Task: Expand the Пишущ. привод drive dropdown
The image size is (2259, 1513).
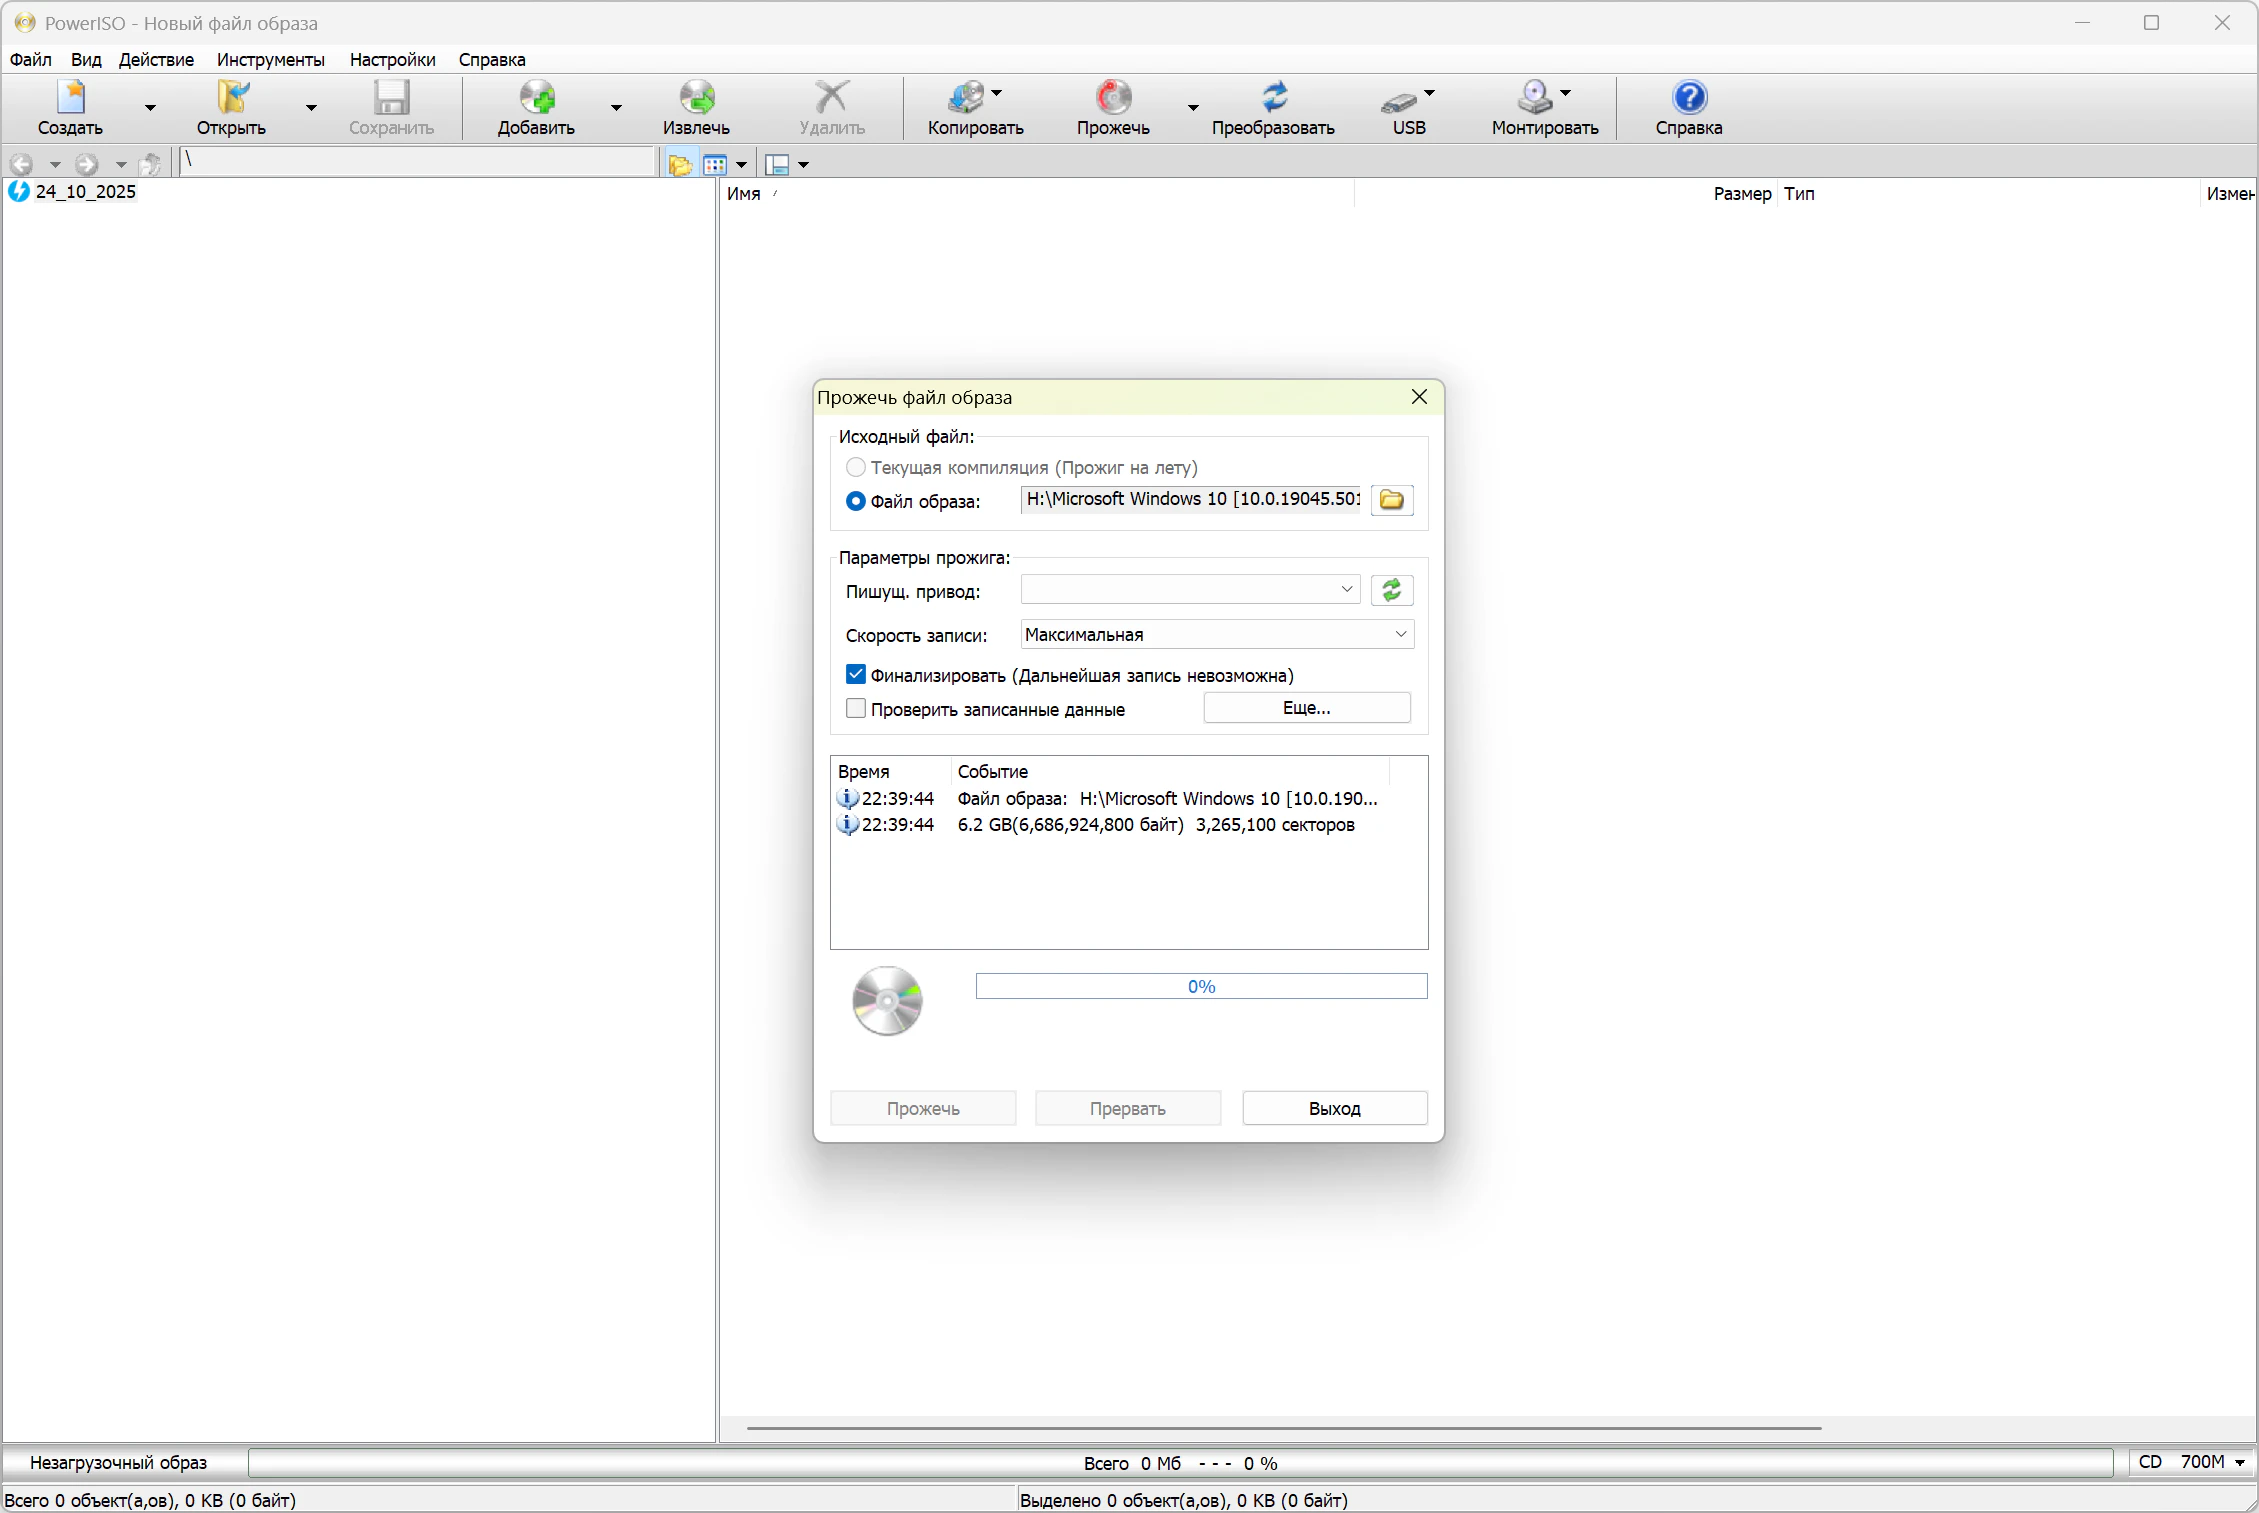Action: 1346,590
